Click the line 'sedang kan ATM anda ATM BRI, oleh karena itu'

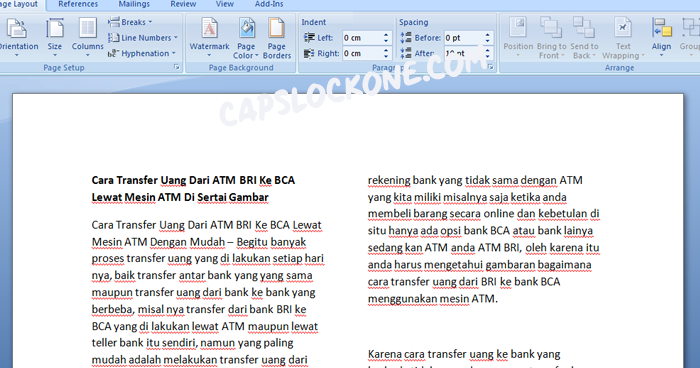point(483,248)
